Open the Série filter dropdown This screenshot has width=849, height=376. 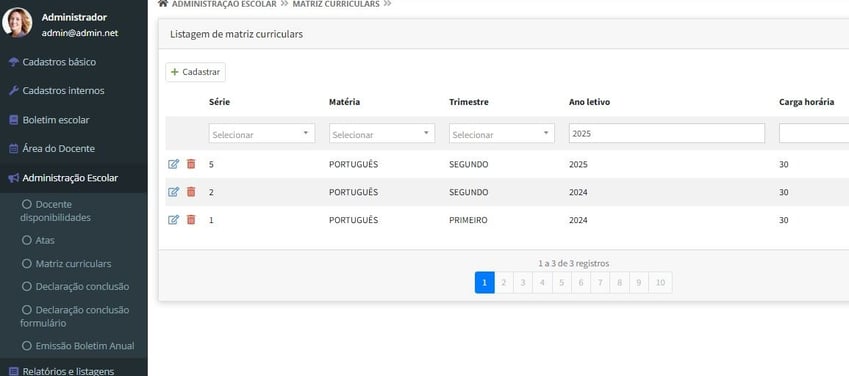[262, 133]
